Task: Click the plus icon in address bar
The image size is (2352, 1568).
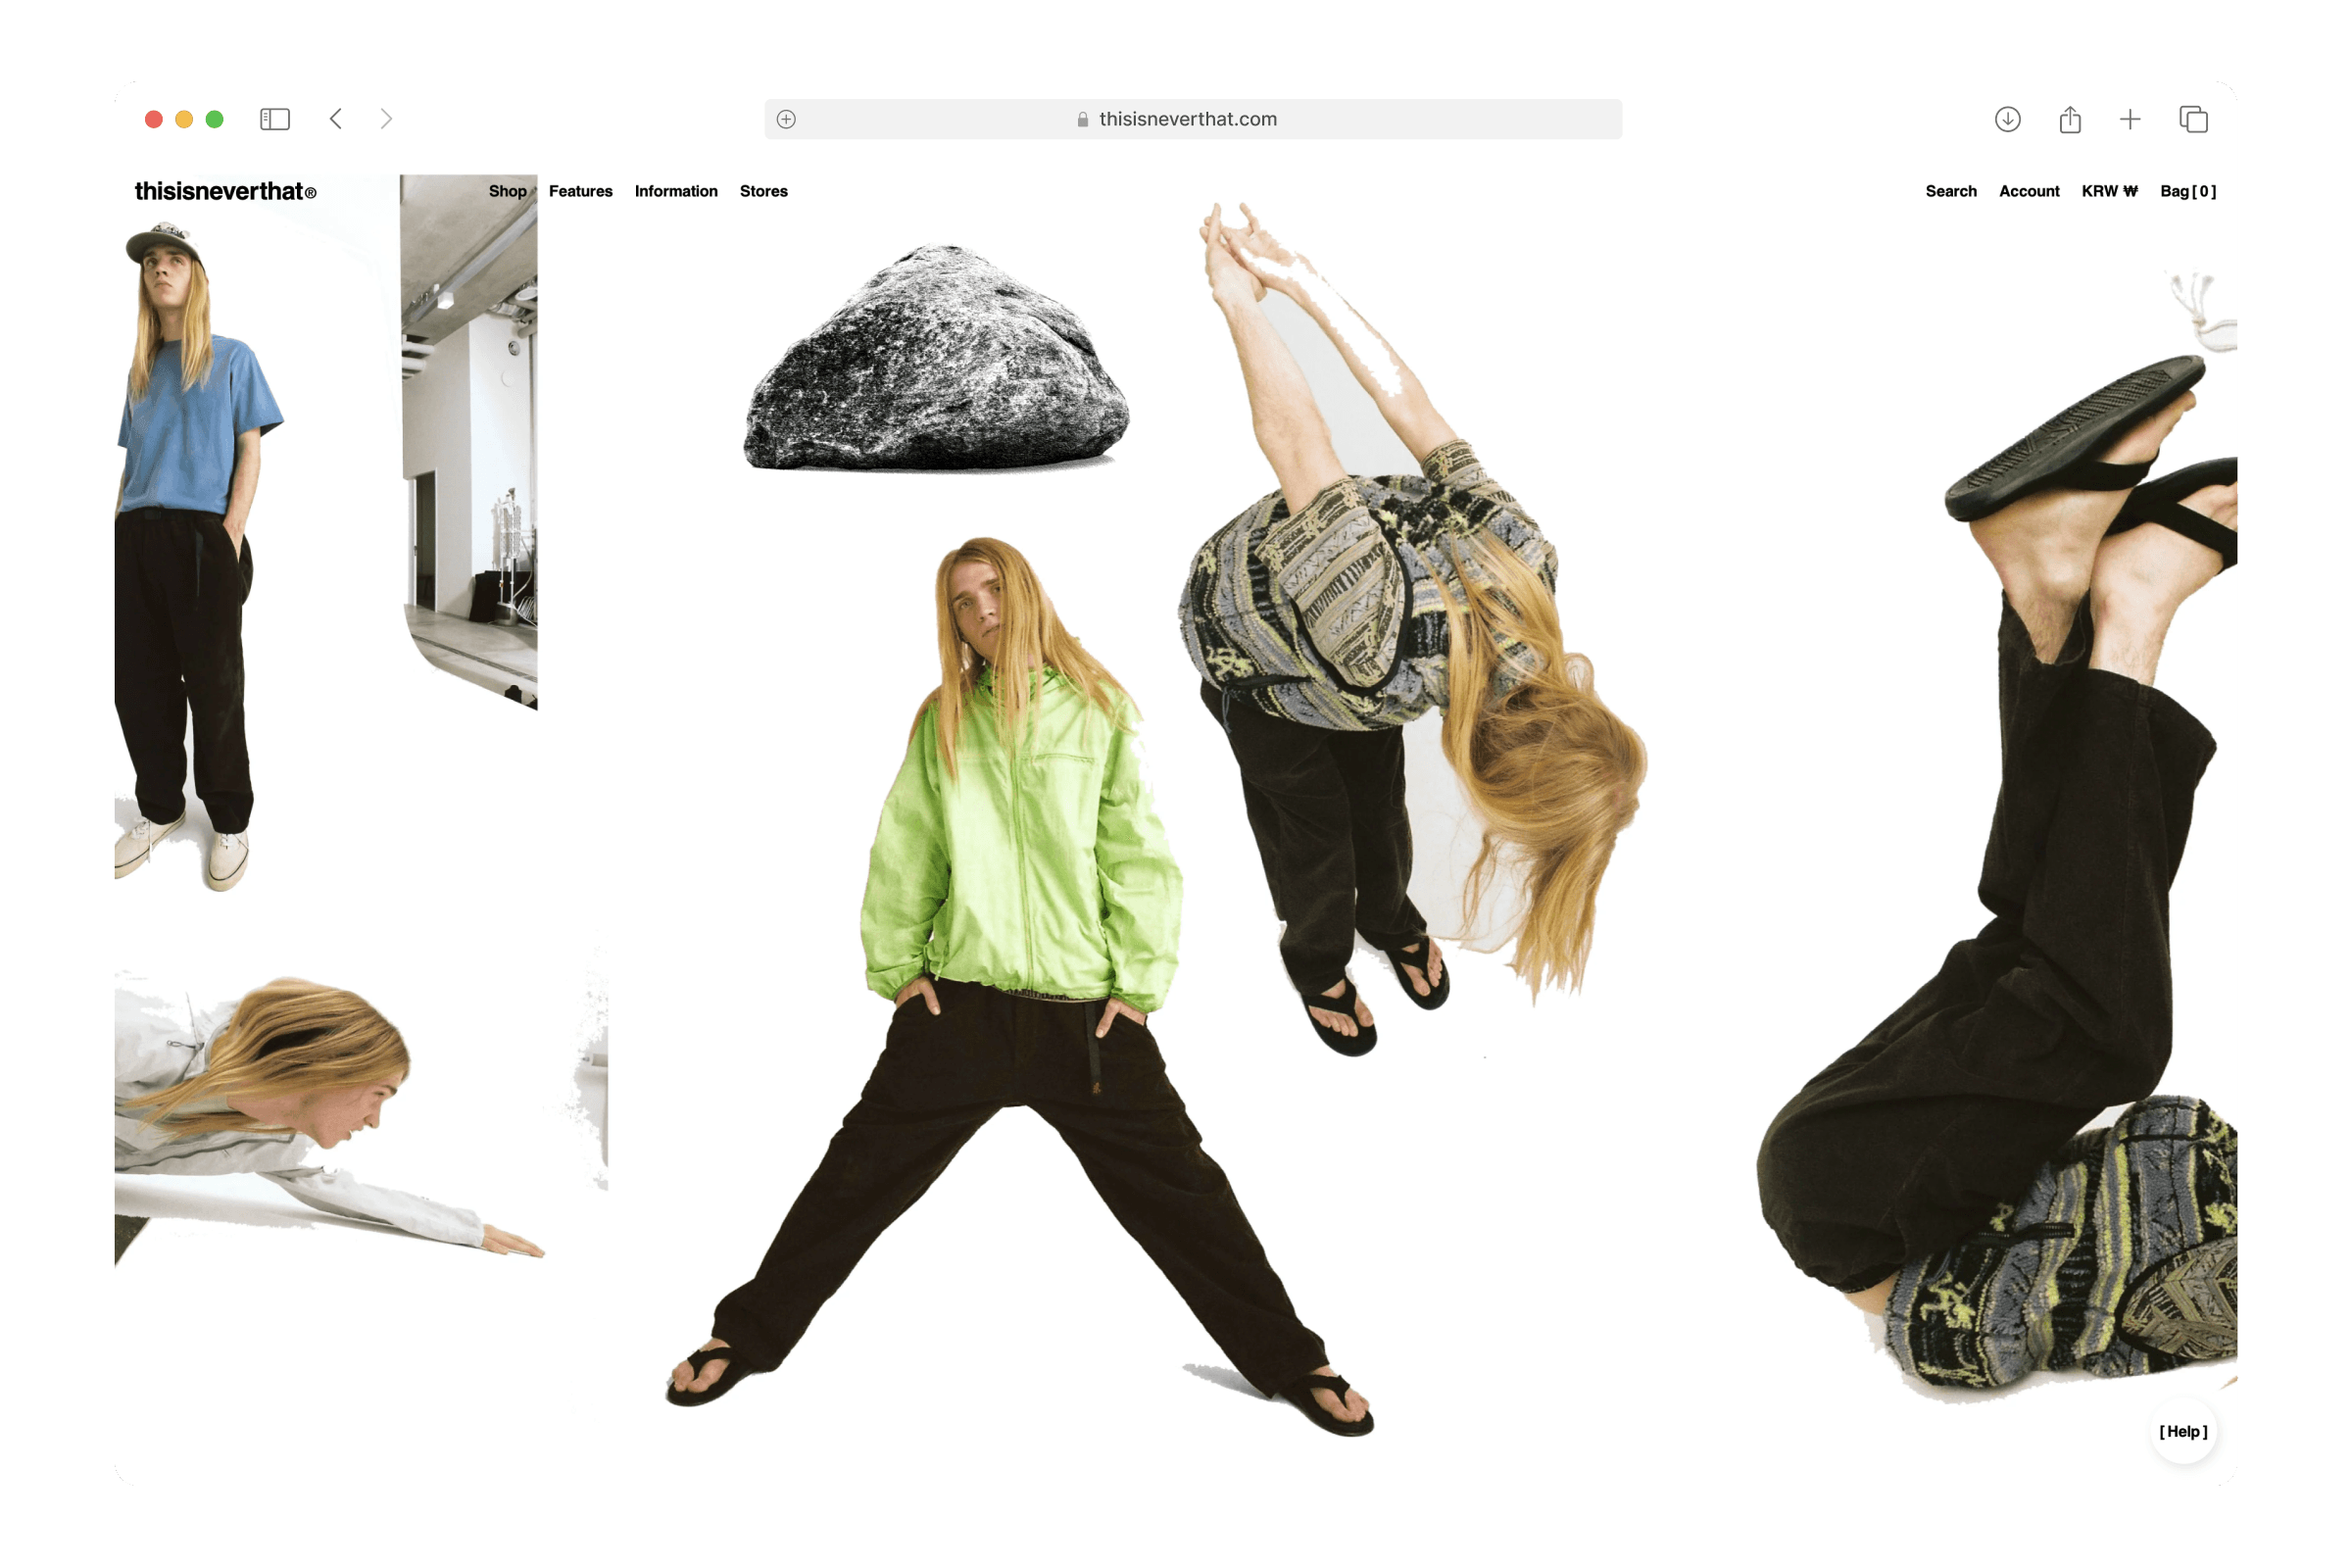Action: 786,119
